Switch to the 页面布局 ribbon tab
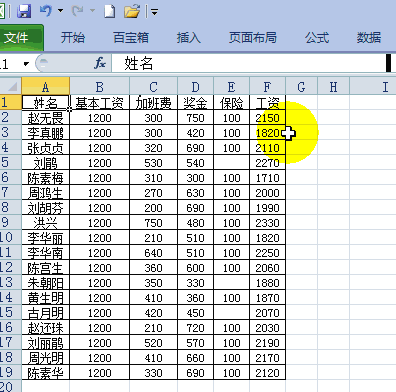 pyautogui.click(x=253, y=37)
